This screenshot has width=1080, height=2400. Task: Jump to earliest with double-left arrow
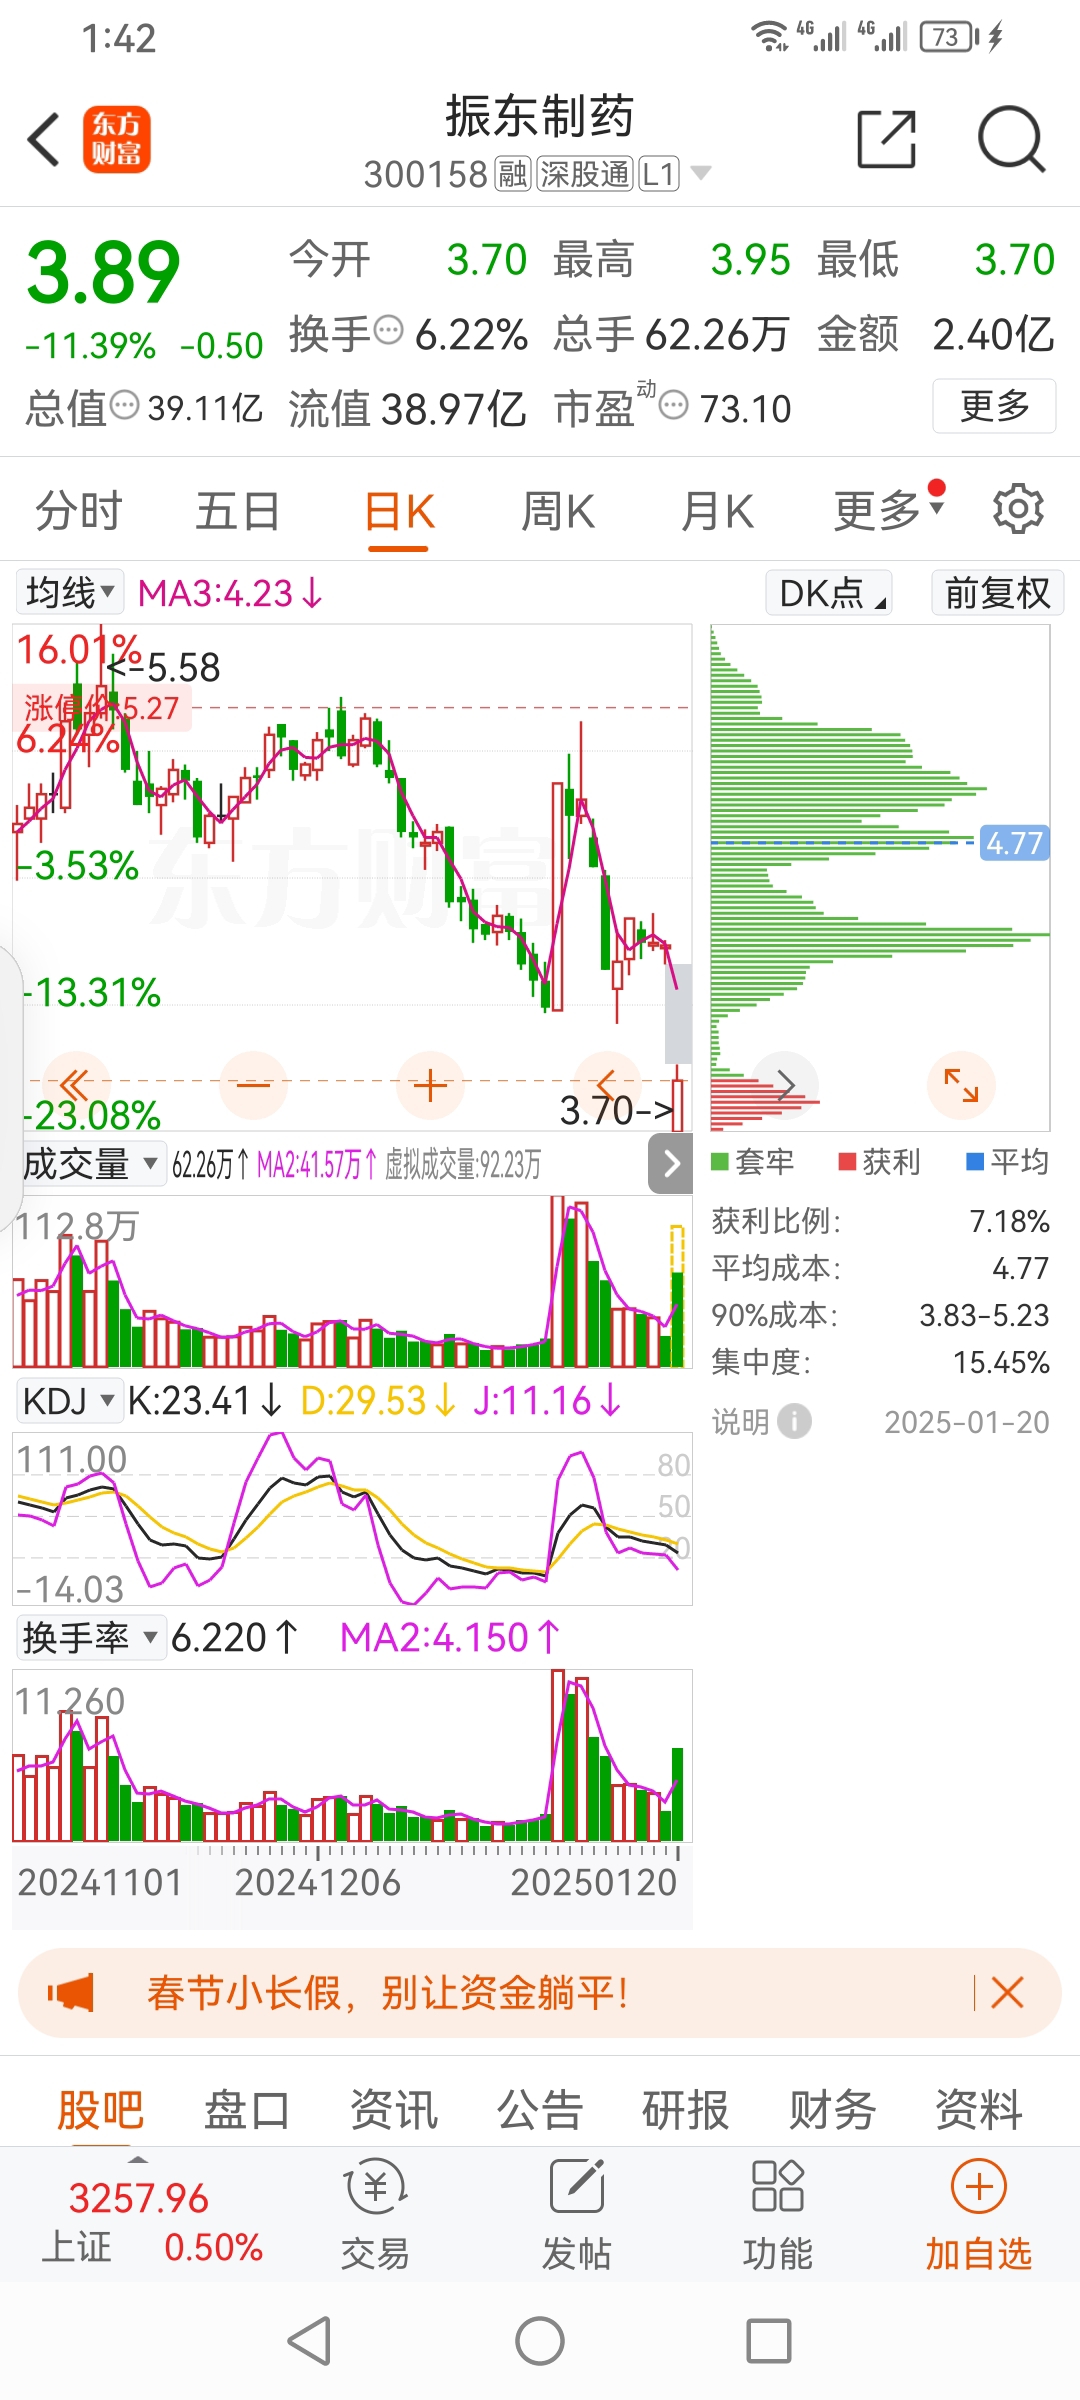coord(75,1085)
